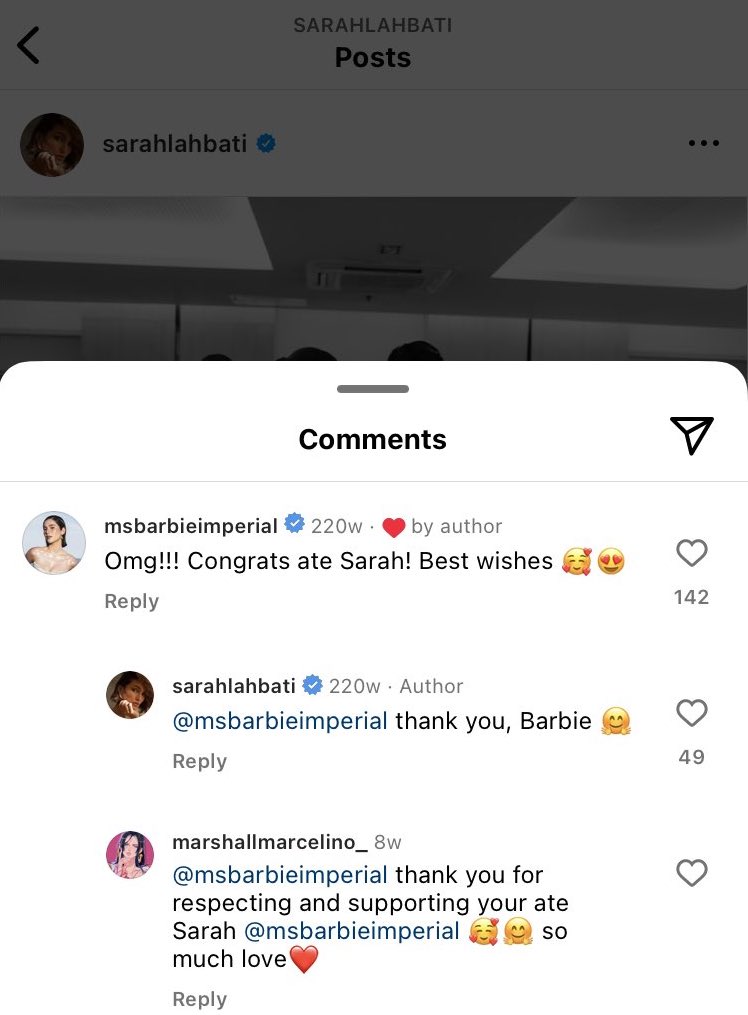Like marshallmarcelino_'s comment
The image size is (748, 1015).
point(692,873)
